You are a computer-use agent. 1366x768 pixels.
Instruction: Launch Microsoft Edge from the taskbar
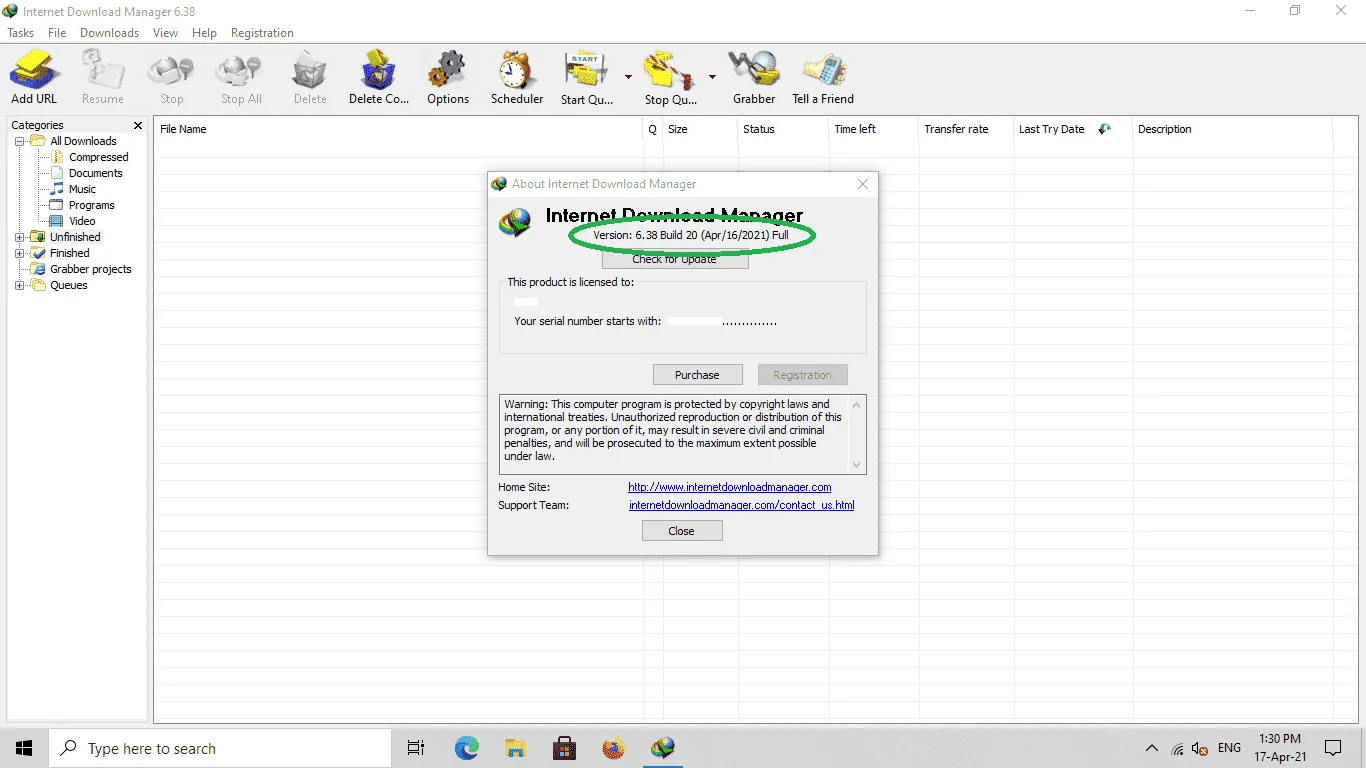pyautogui.click(x=466, y=748)
